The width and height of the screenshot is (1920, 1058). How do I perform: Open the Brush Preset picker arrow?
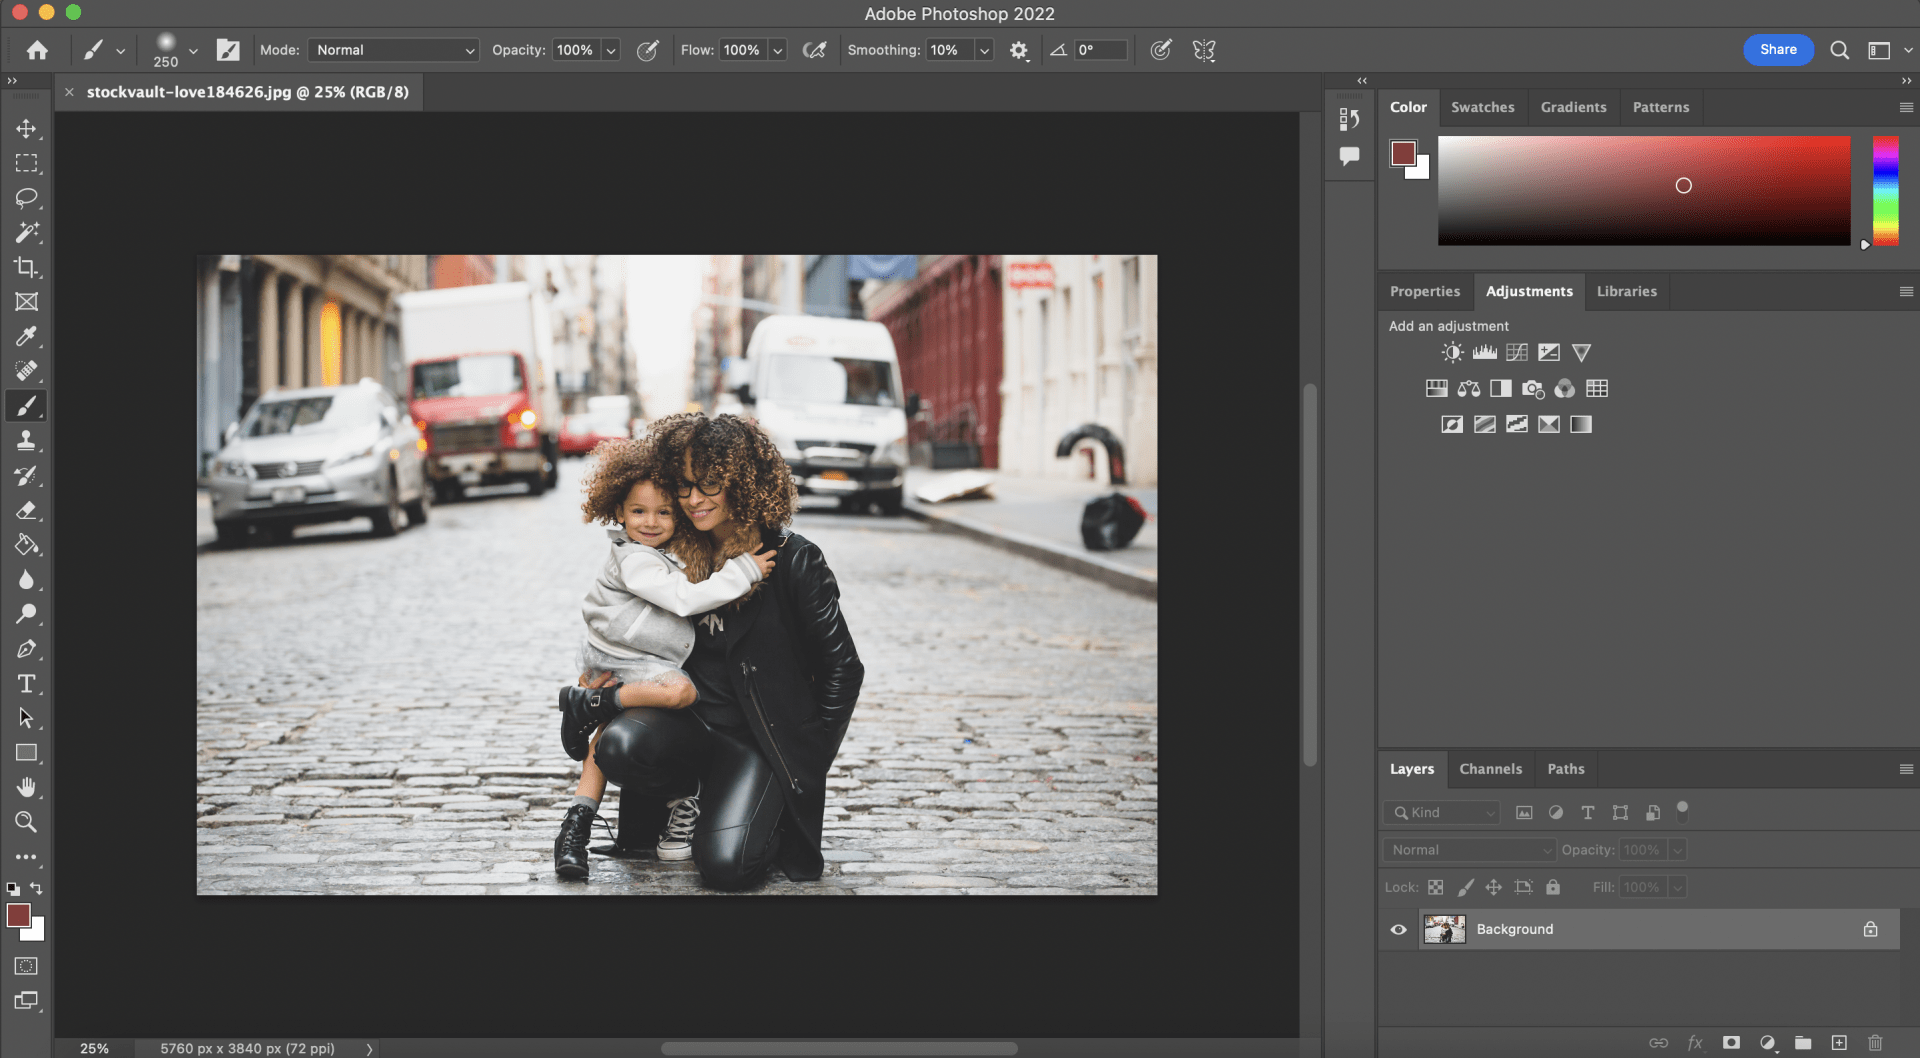pos(193,50)
